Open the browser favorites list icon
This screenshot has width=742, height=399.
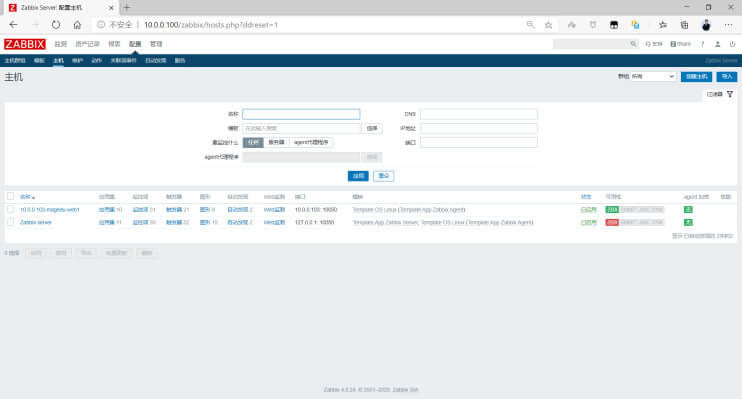coord(662,25)
